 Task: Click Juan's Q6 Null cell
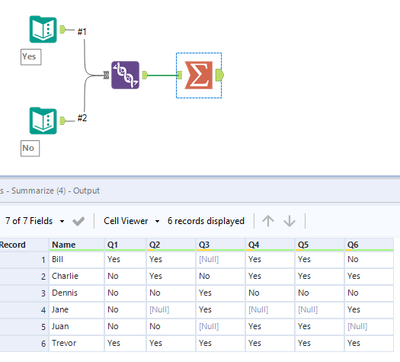click(x=369, y=326)
